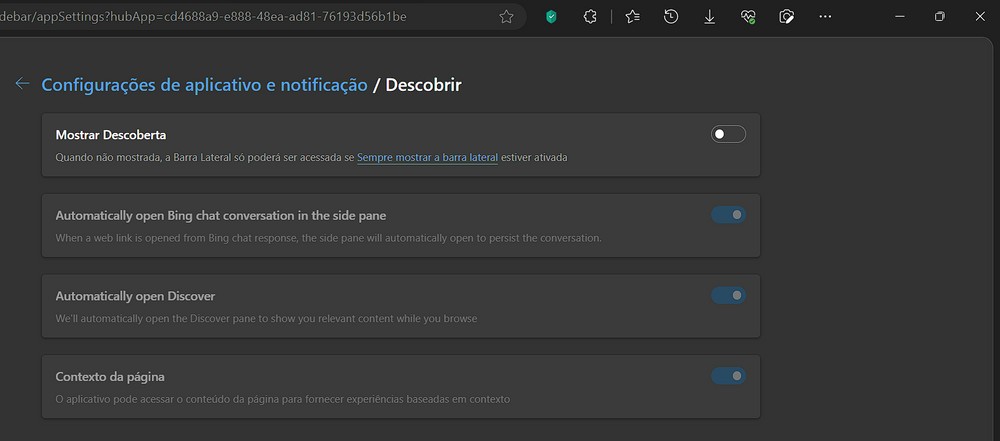The height and width of the screenshot is (441, 1000).
Task: Restore down the browser window
Action: point(939,17)
